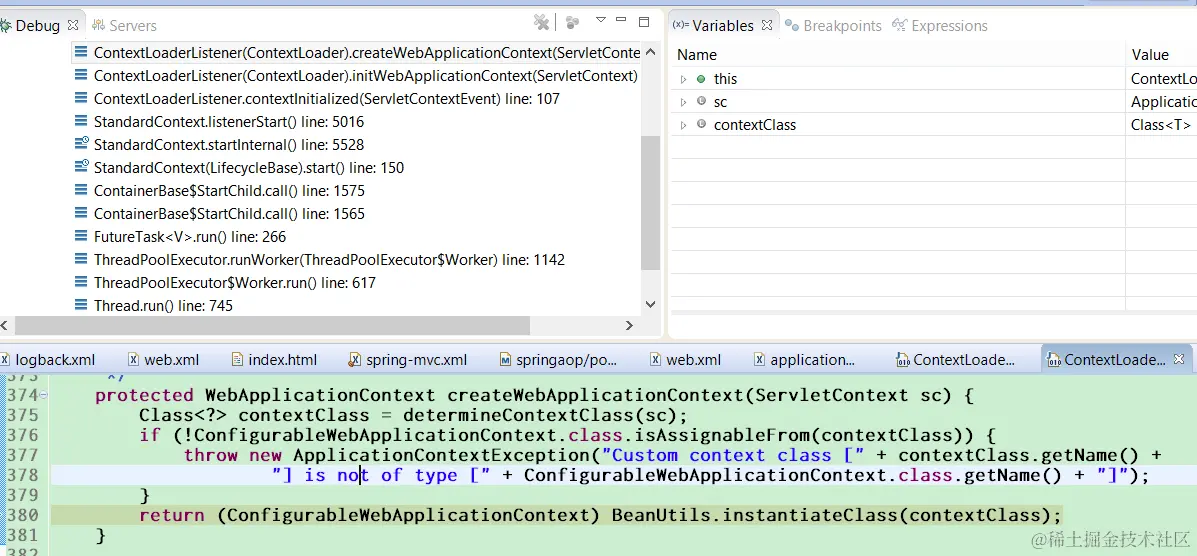Open the index.html editor tab
The width and height of the screenshot is (1197, 556).
(274, 360)
